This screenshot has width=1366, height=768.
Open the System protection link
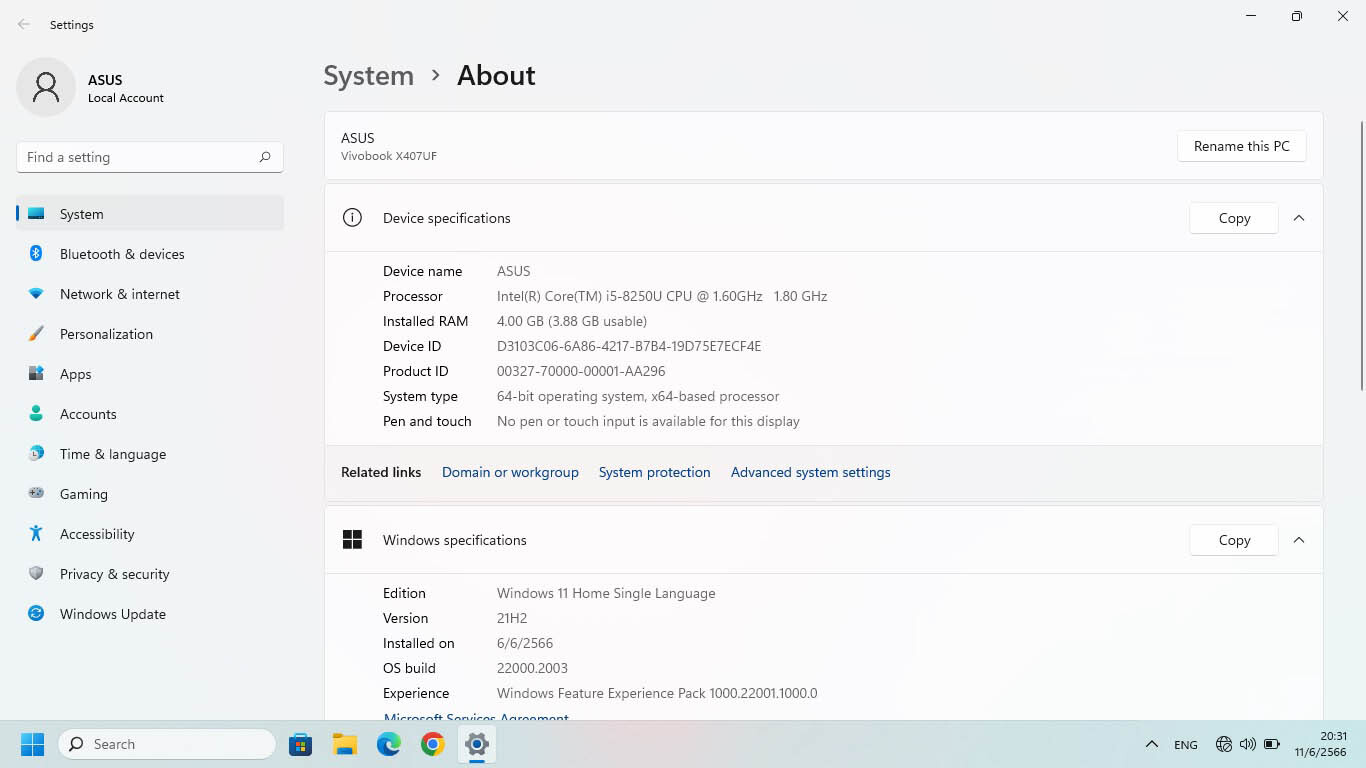tap(654, 472)
